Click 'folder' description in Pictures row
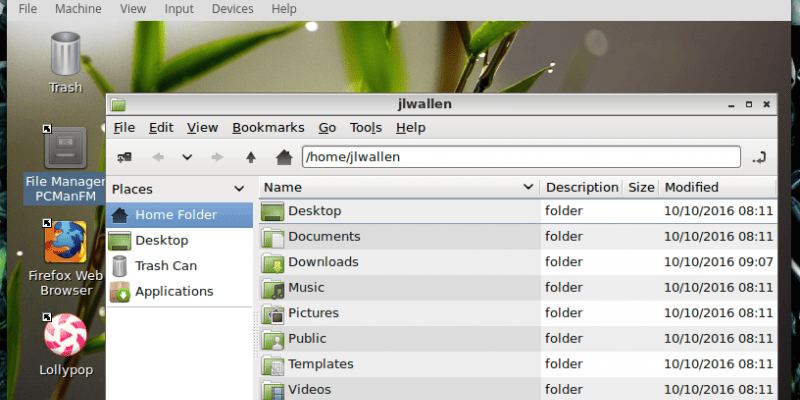The width and height of the screenshot is (800, 400). [x=564, y=313]
